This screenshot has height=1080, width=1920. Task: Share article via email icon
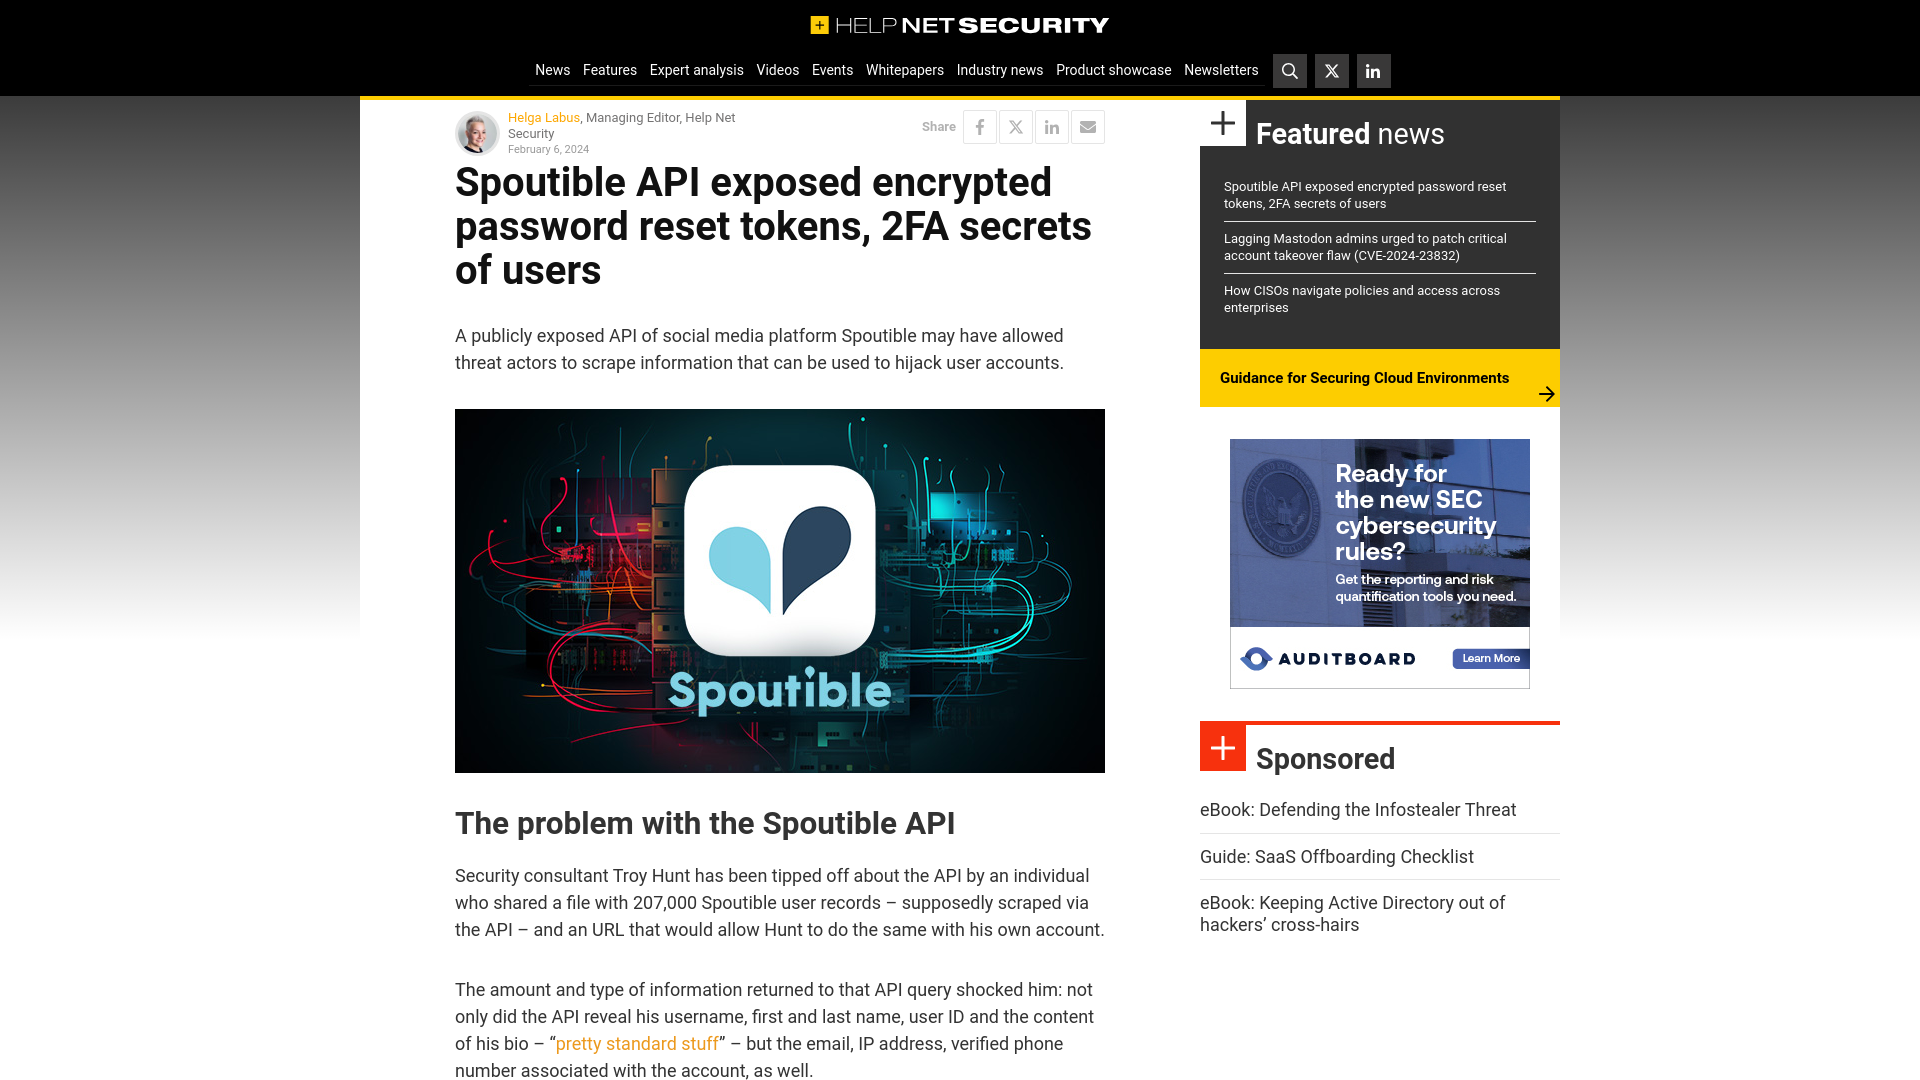[x=1087, y=125]
